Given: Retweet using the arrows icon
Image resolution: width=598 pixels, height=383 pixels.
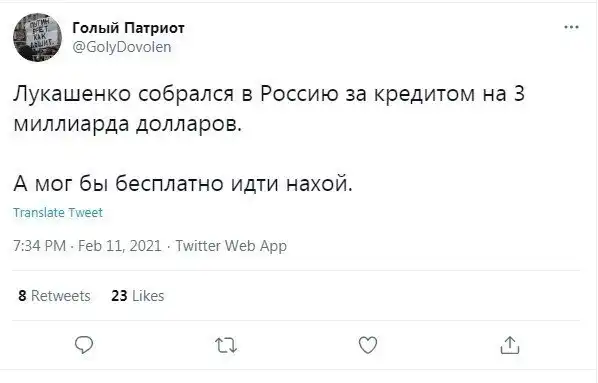Looking at the screenshot, I should tap(226, 346).
